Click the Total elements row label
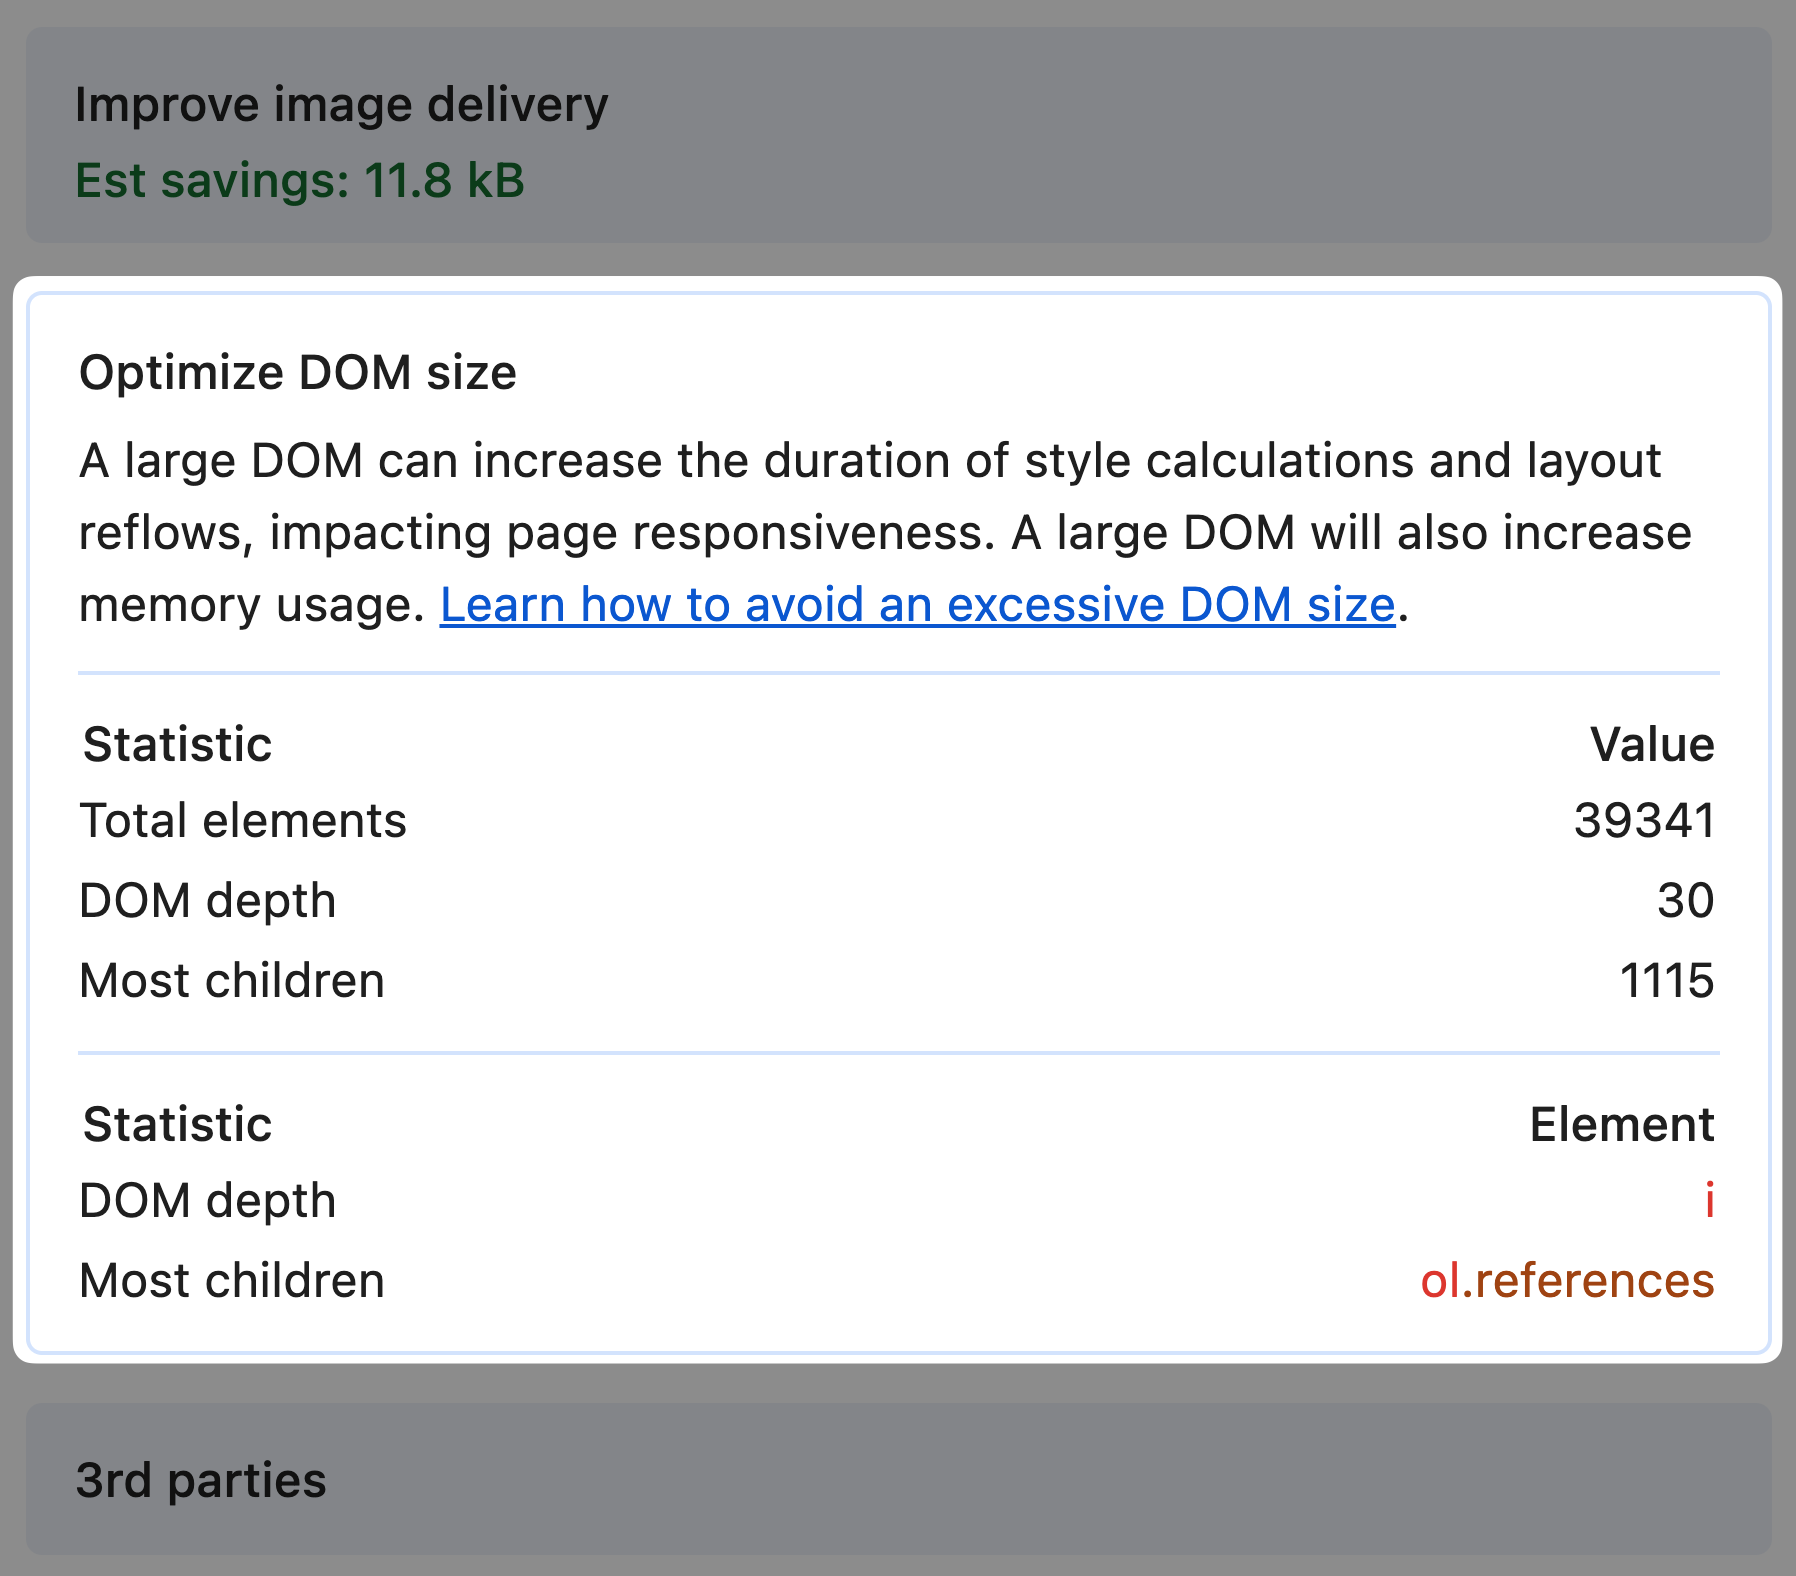This screenshot has height=1576, width=1796. (243, 821)
